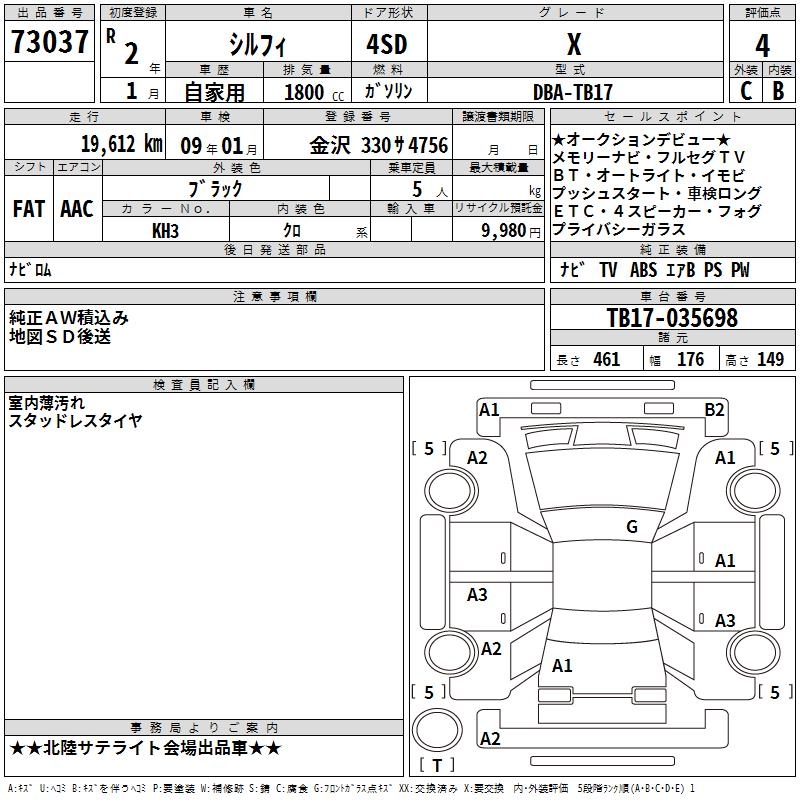Screen dimensions: 800x800
Task: Click the ★オークションデビュー★ sales point
Action: click(x=641, y=139)
